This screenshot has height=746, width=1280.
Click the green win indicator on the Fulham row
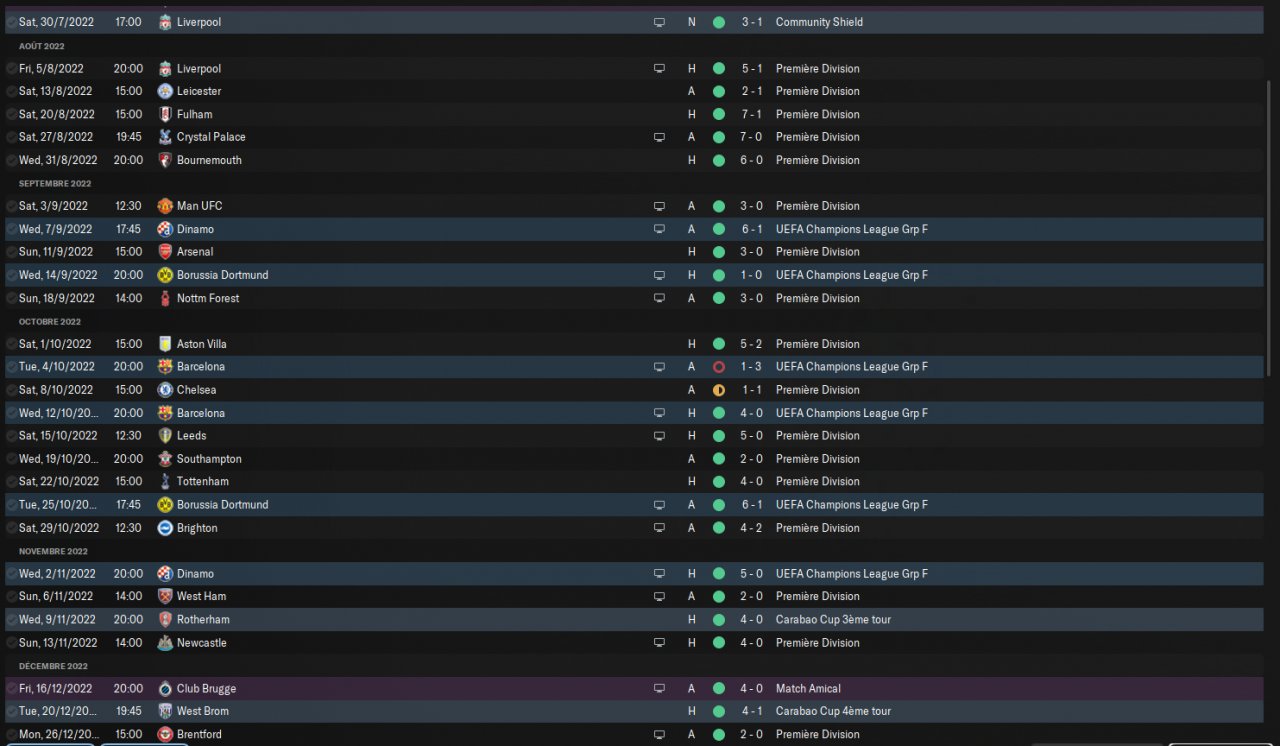(x=718, y=114)
